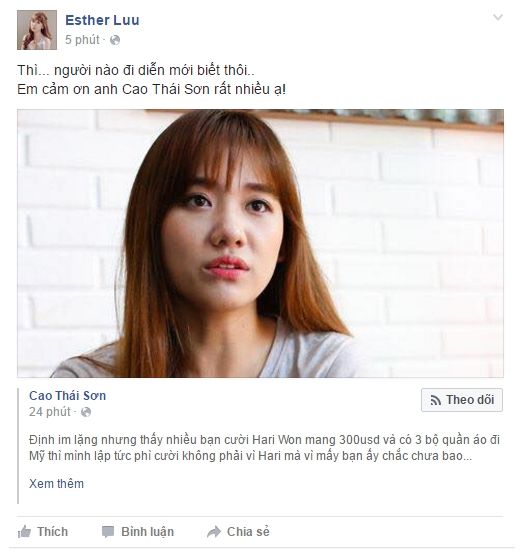Image resolution: width=522 pixels, height=552 pixels.
Task: Click the post caption mentioning Cao Thái Sơn
Action: coord(151,80)
